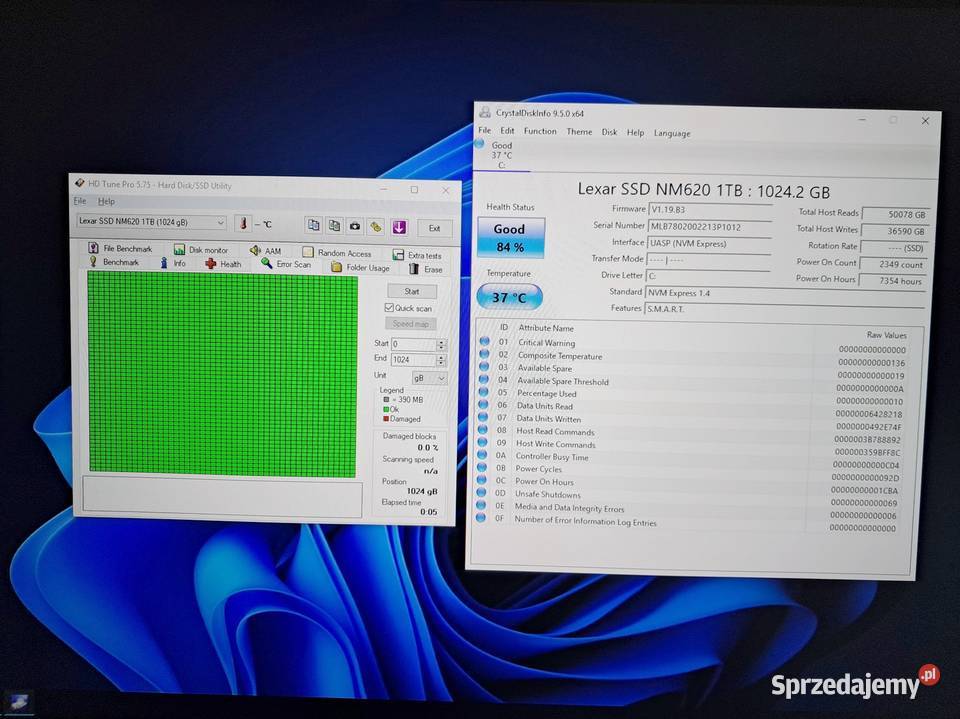Open the Unit gB dropdown

pos(429,378)
